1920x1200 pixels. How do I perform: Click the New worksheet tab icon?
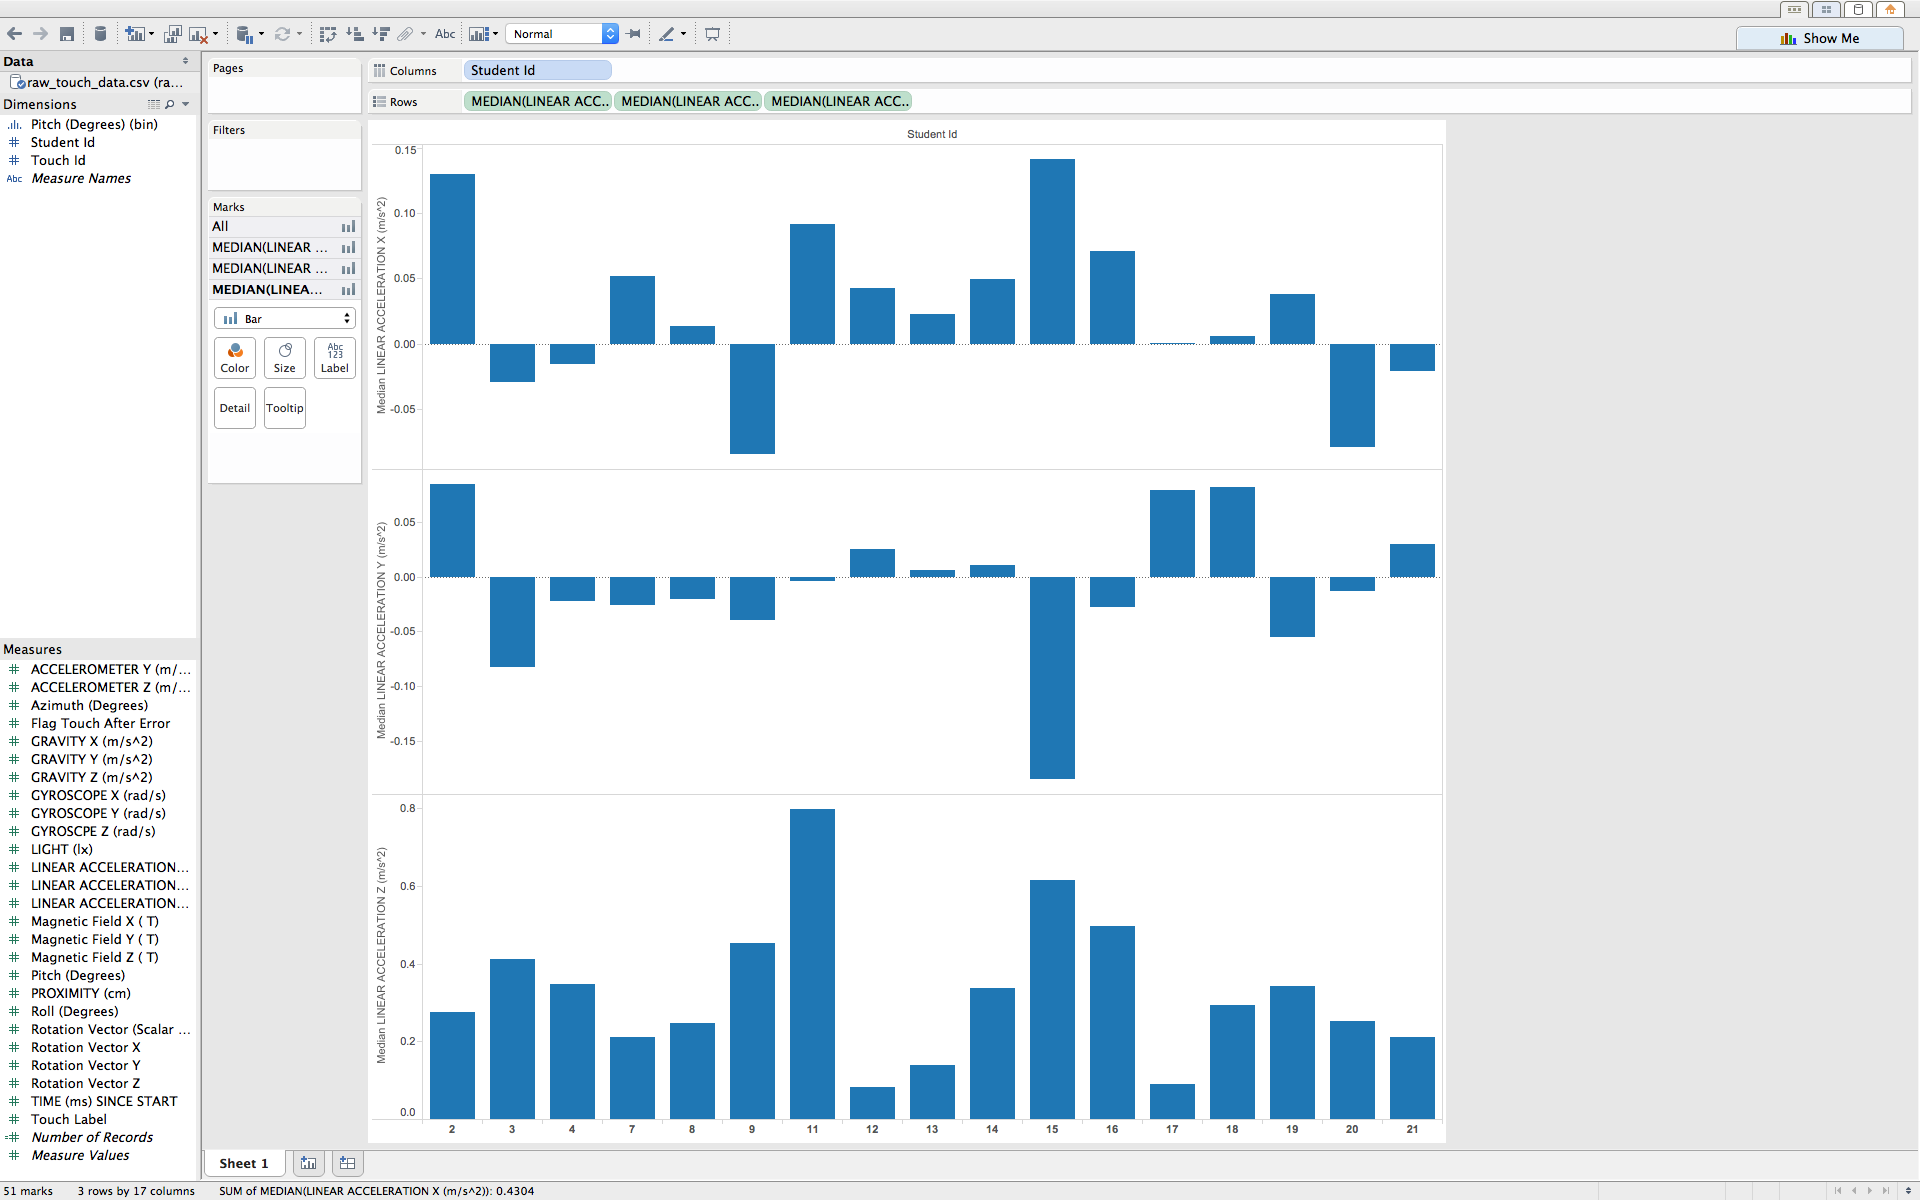(308, 1163)
